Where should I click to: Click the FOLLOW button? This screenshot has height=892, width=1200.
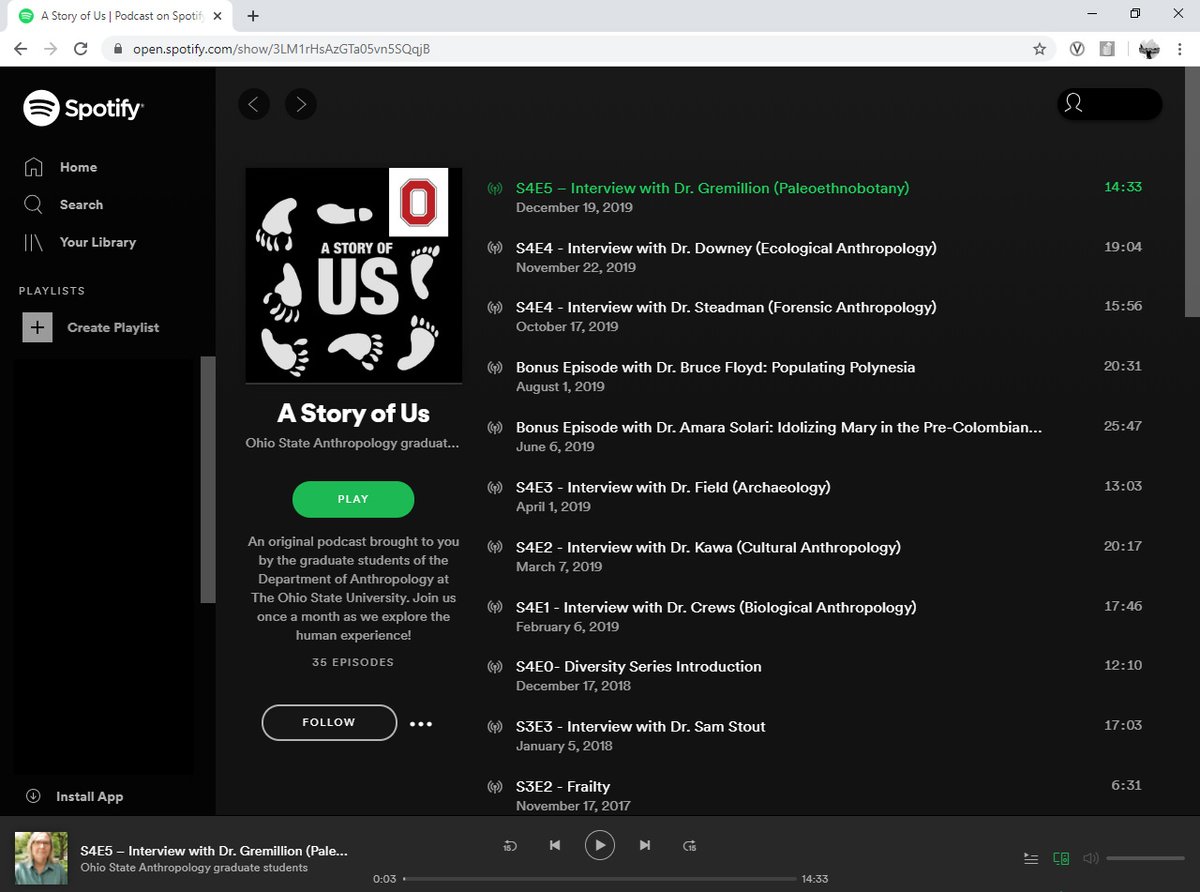click(x=329, y=722)
